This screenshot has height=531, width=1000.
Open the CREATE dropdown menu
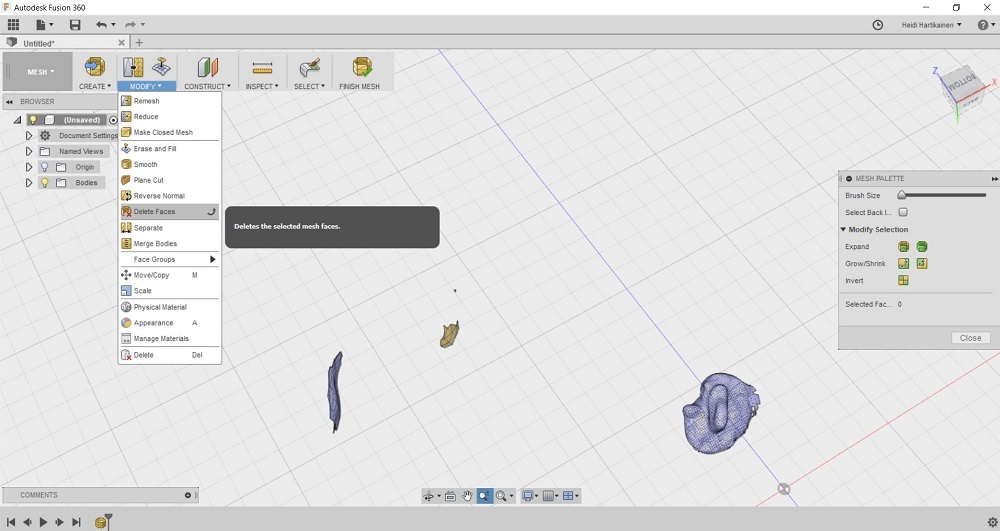click(94, 86)
